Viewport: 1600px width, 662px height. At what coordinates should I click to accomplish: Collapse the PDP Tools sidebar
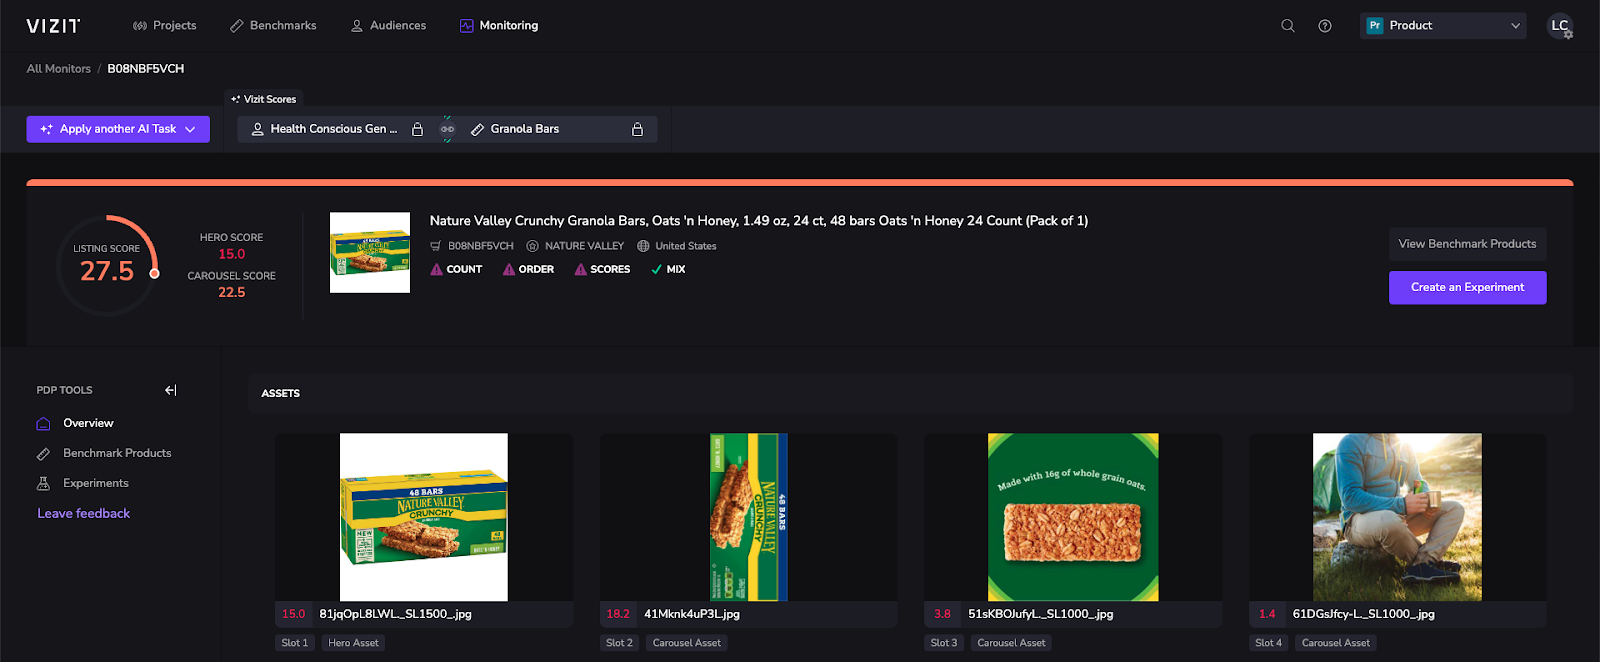click(171, 390)
